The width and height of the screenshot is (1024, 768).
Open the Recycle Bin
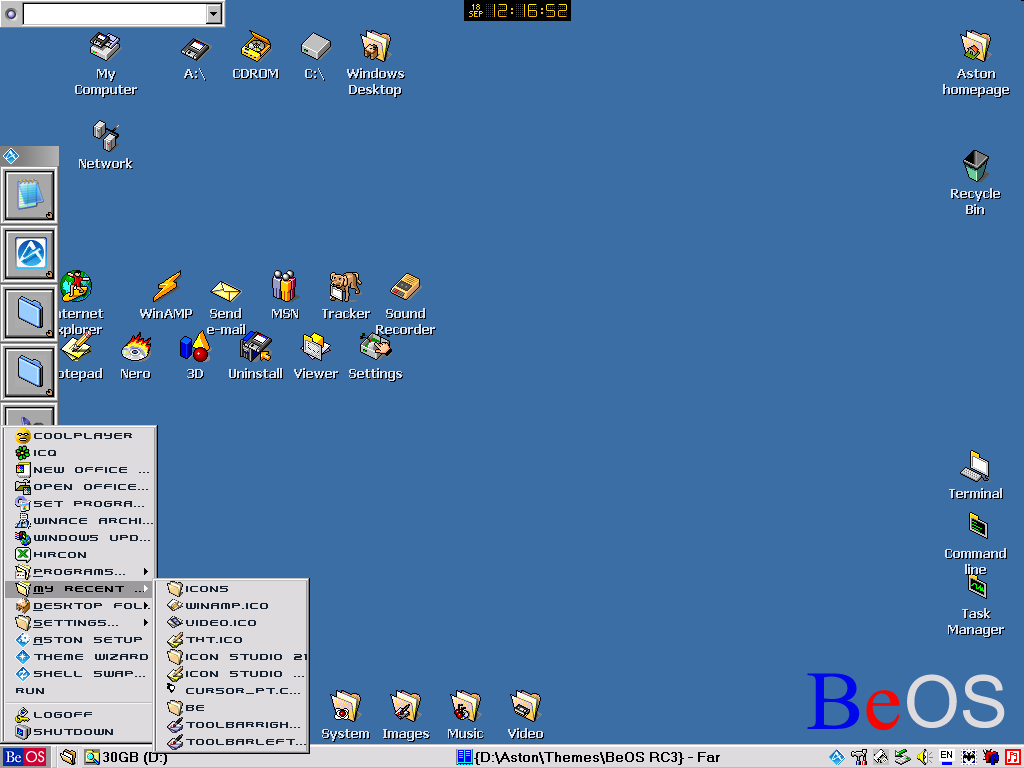pos(975,183)
